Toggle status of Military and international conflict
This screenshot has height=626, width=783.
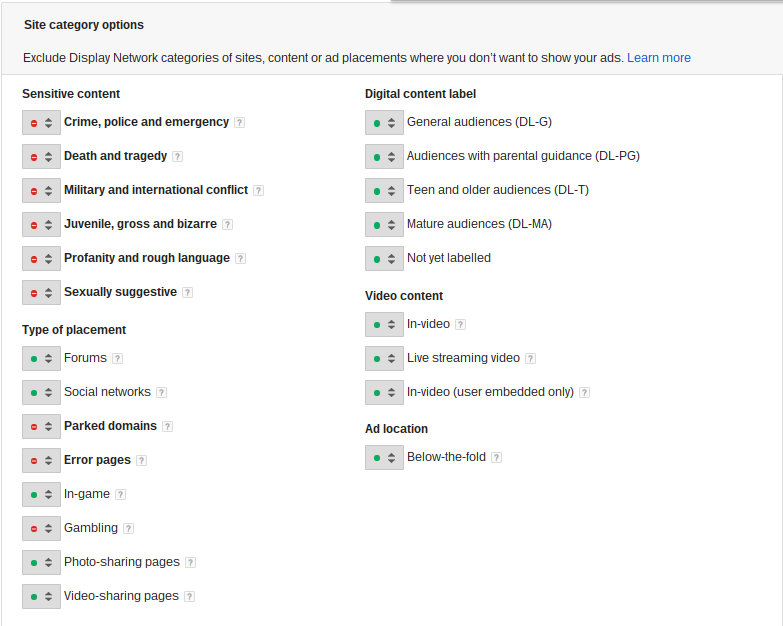coord(41,191)
